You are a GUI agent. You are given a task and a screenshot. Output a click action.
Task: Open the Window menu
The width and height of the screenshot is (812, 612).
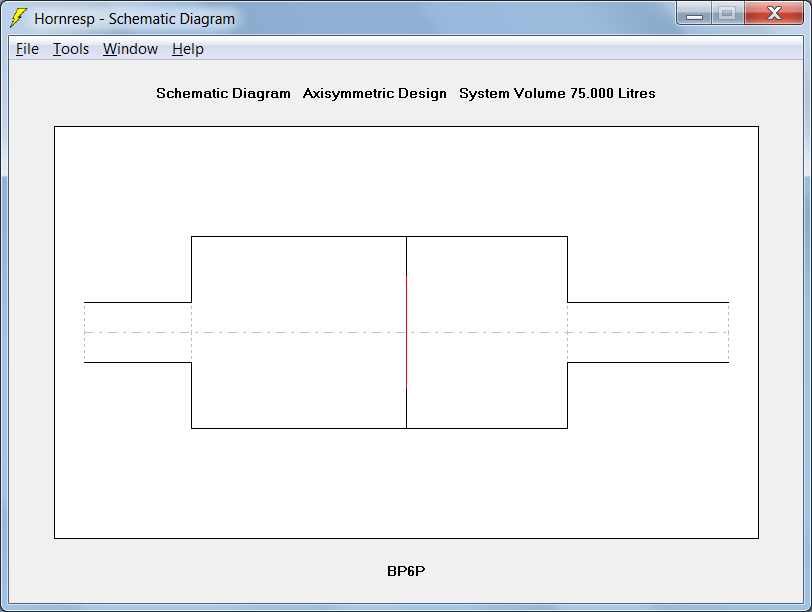tap(130, 49)
